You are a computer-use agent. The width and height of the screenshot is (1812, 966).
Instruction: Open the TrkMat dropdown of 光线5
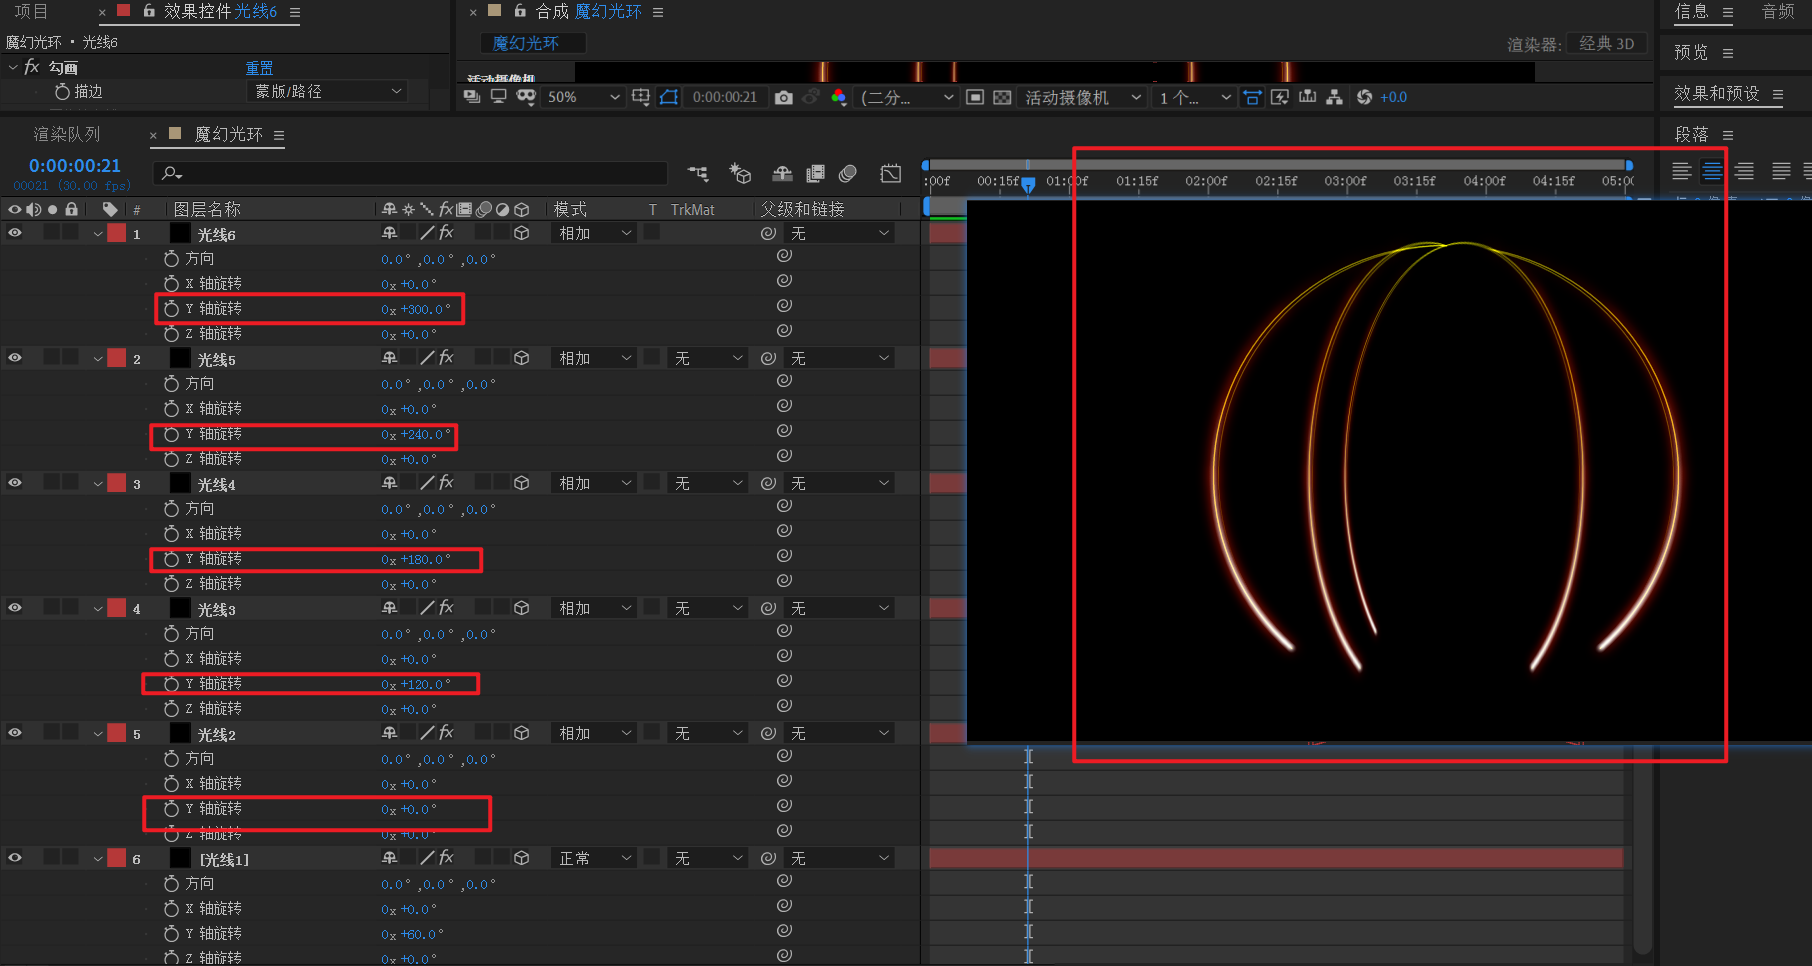(x=708, y=358)
